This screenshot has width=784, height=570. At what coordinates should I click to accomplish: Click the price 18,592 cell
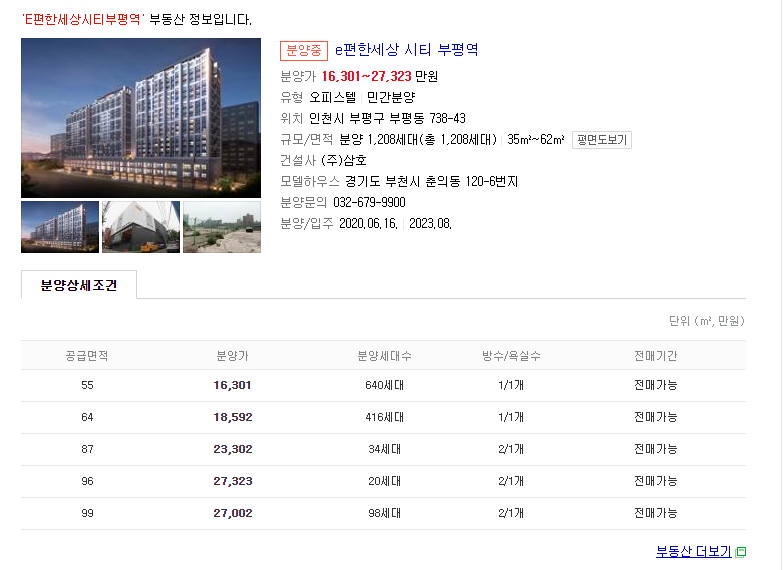pyautogui.click(x=232, y=417)
